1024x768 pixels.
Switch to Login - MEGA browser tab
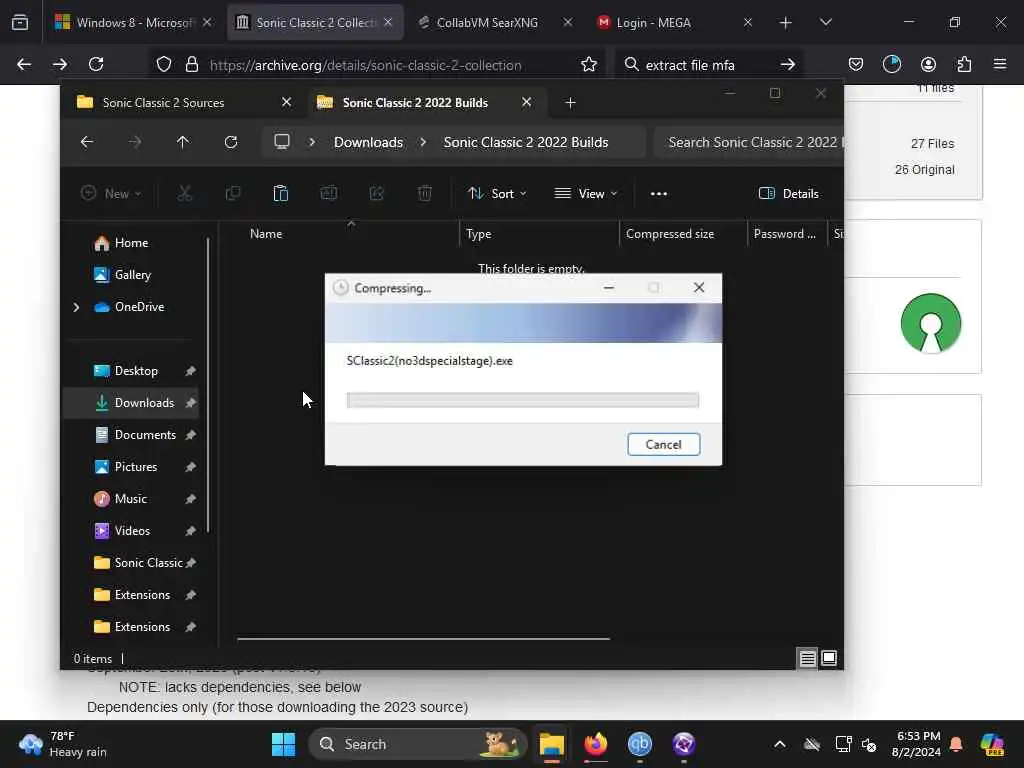tap(675, 22)
